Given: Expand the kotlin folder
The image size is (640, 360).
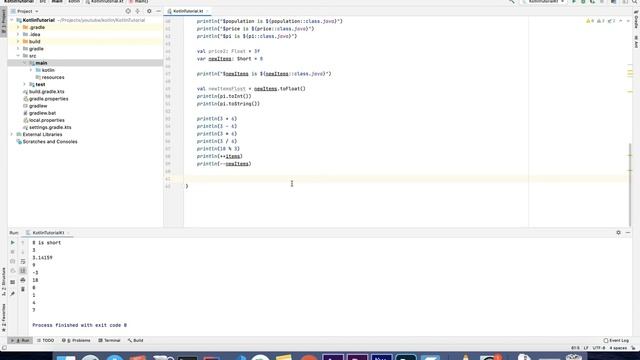Looking at the screenshot, I should pyautogui.click(x=31, y=70).
